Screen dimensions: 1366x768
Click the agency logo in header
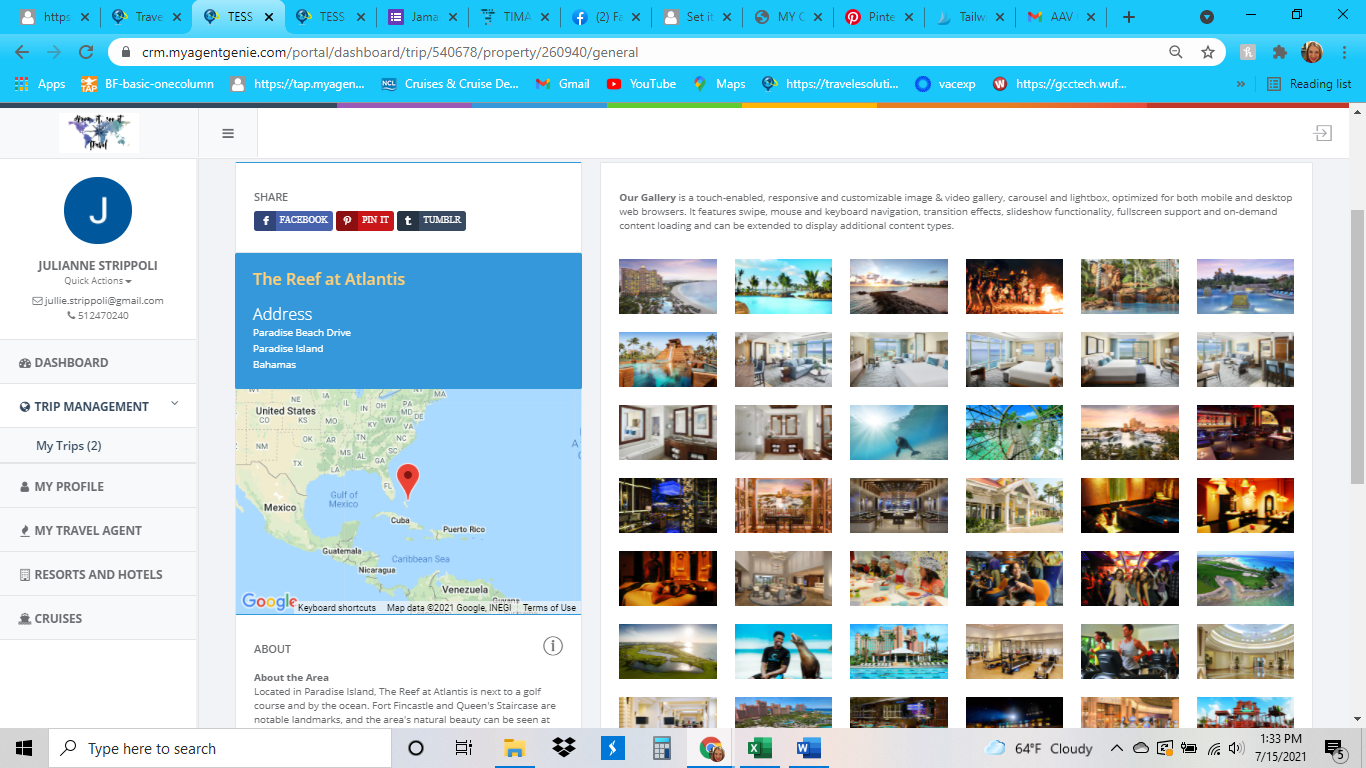coord(98,132)
